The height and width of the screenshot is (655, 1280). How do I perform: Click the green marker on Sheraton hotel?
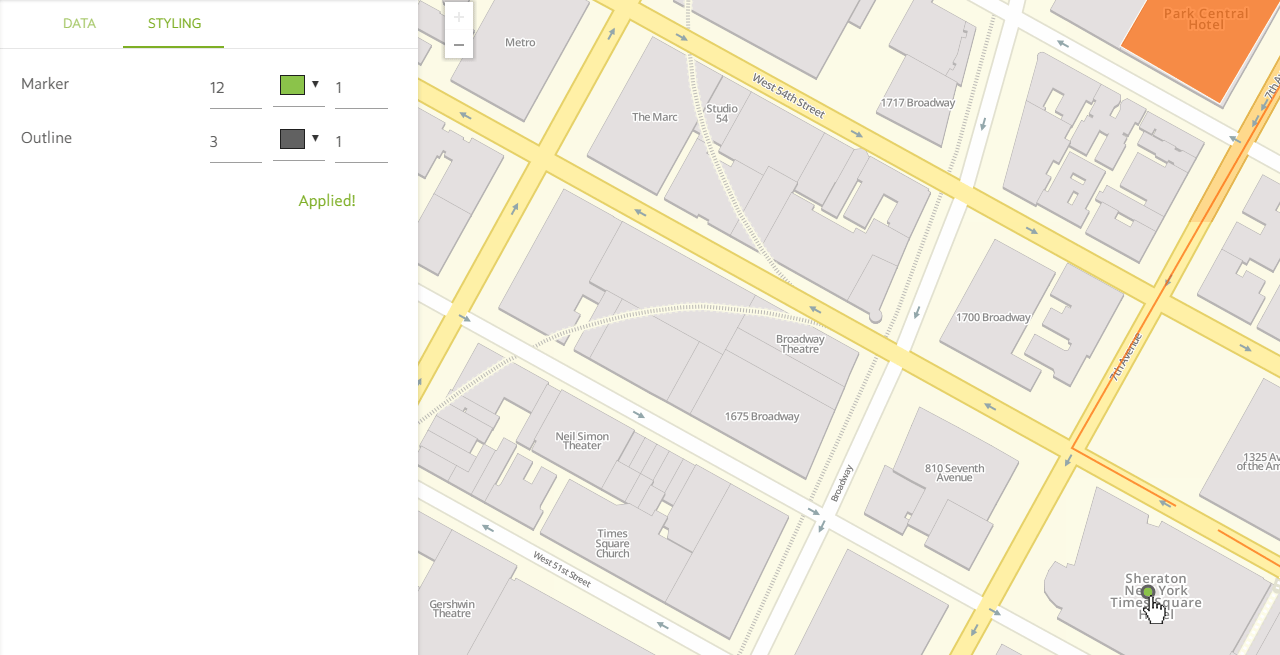point(1148,592)
